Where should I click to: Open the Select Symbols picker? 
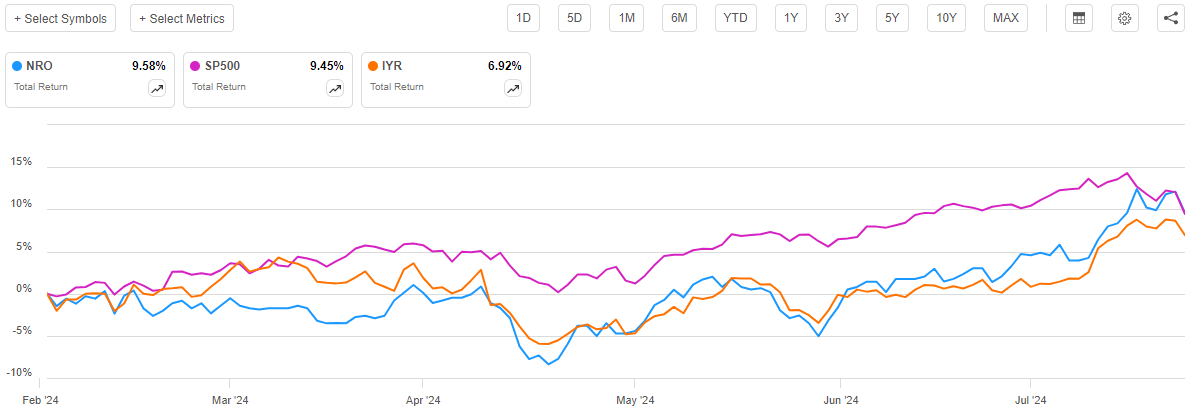(x=60, y=18)
